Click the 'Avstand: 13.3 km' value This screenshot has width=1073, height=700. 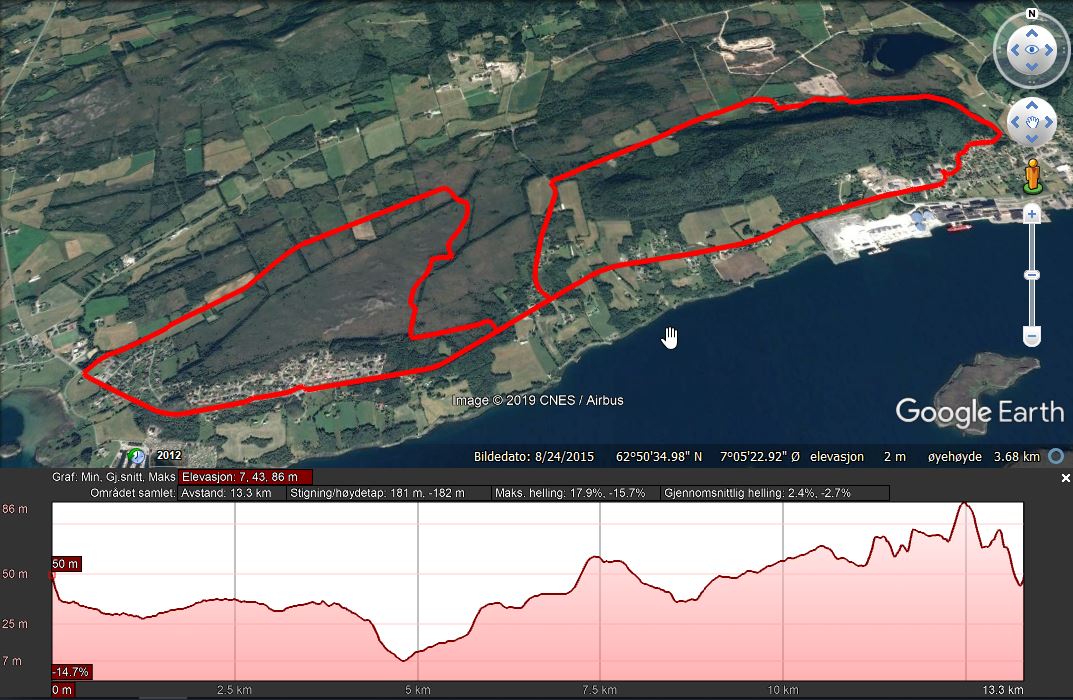click(x=231, y=493)
